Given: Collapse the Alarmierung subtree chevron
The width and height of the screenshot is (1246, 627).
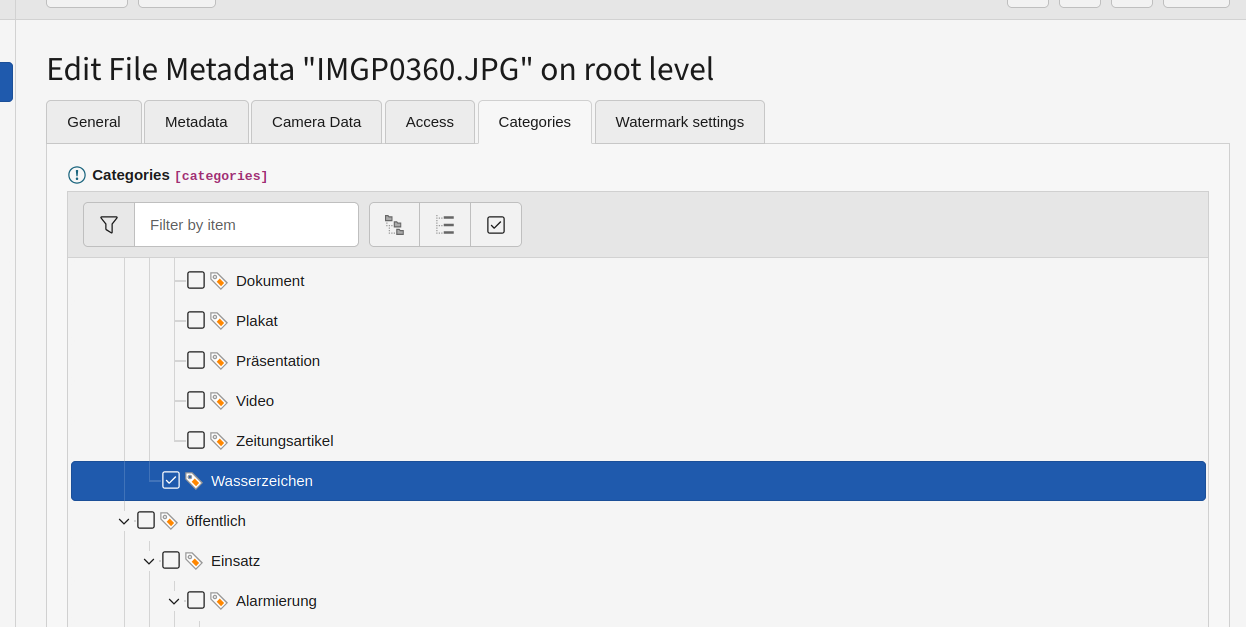Looking at the screenshot, I should [174, 601].
